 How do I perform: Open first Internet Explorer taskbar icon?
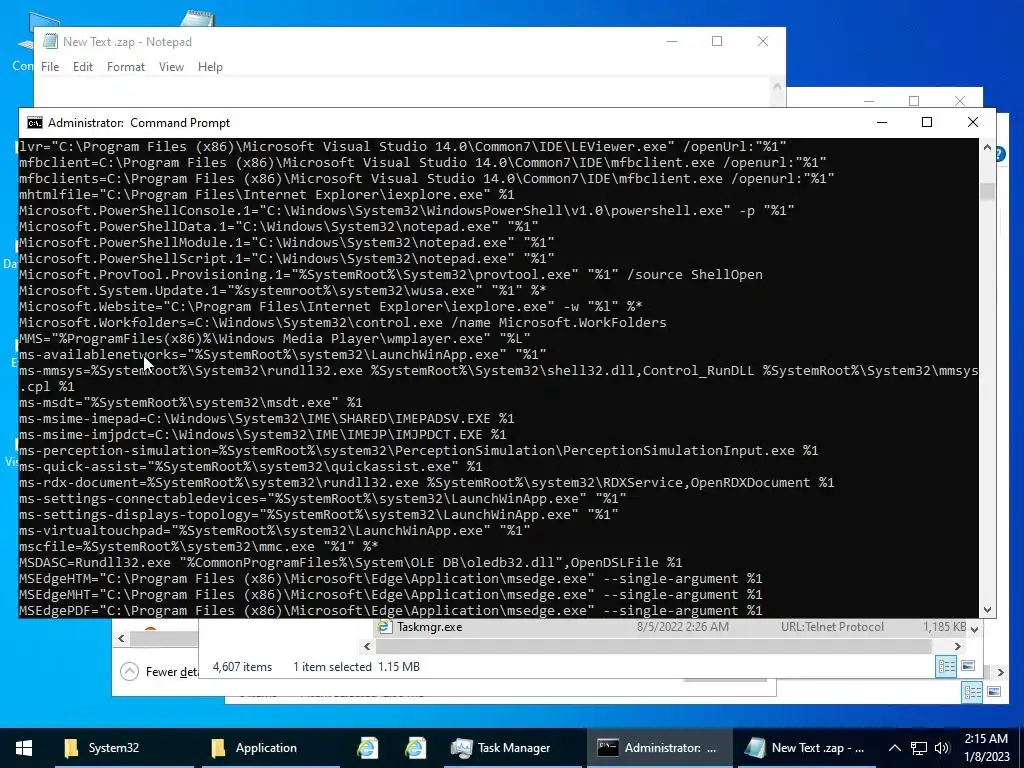[367, 748]
